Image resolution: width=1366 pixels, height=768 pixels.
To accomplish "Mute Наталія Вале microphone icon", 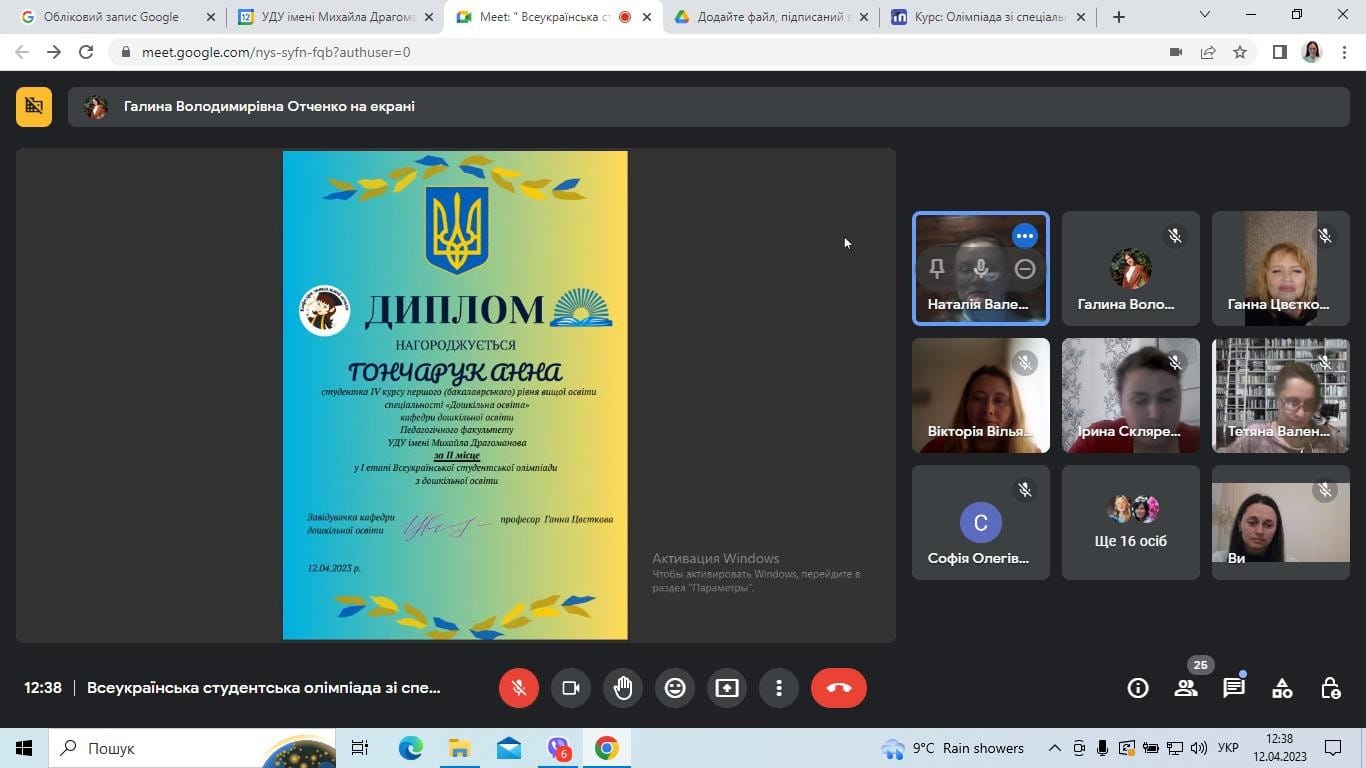I will click(x=981, y=269).
